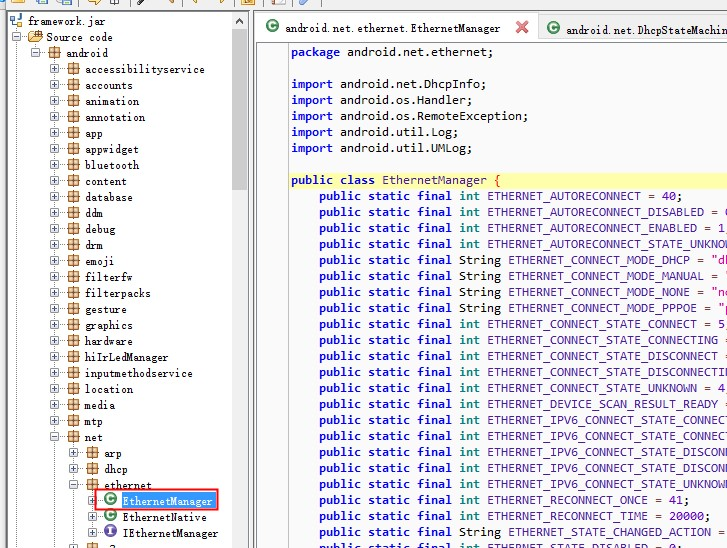
Task: Click the database package icon
Action: (x=73, y=197)
